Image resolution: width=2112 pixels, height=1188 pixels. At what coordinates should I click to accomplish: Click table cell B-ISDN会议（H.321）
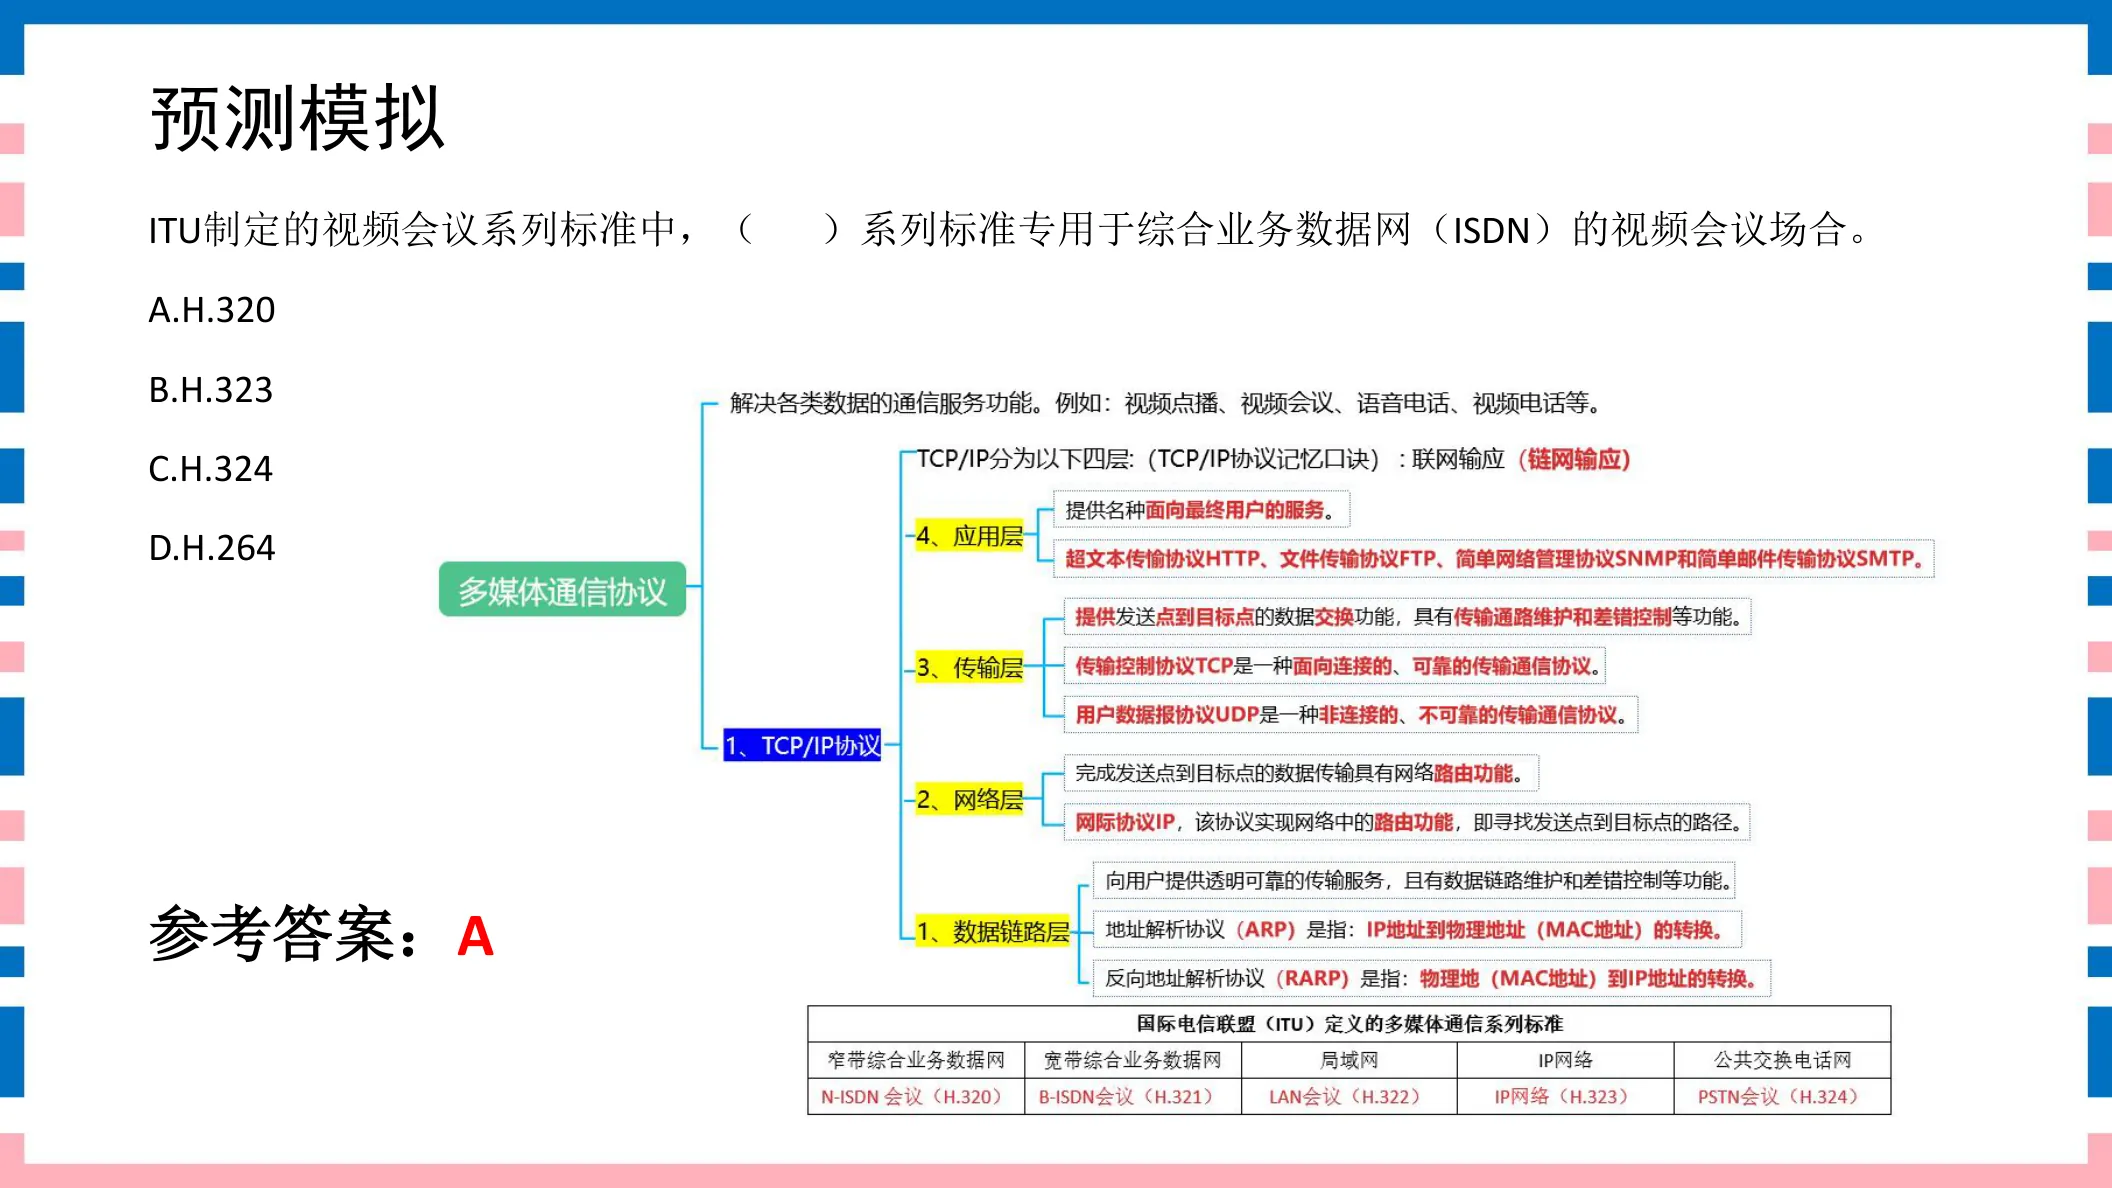tap(1133, 1096)
